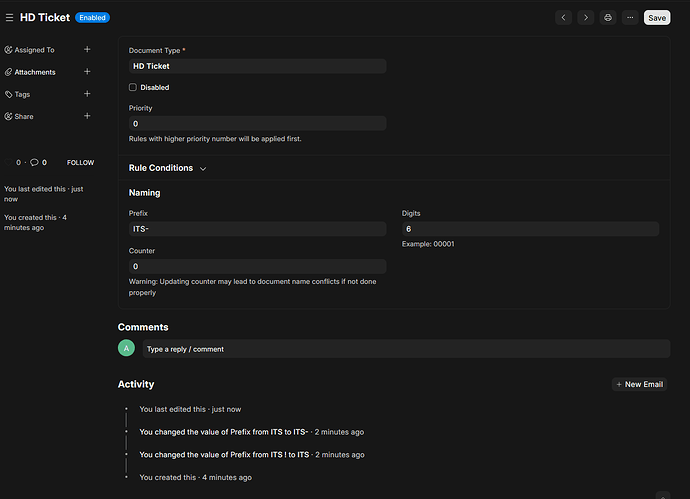Add attachment with the plus icon
This screenshot has height=499, width=690.
87,72
